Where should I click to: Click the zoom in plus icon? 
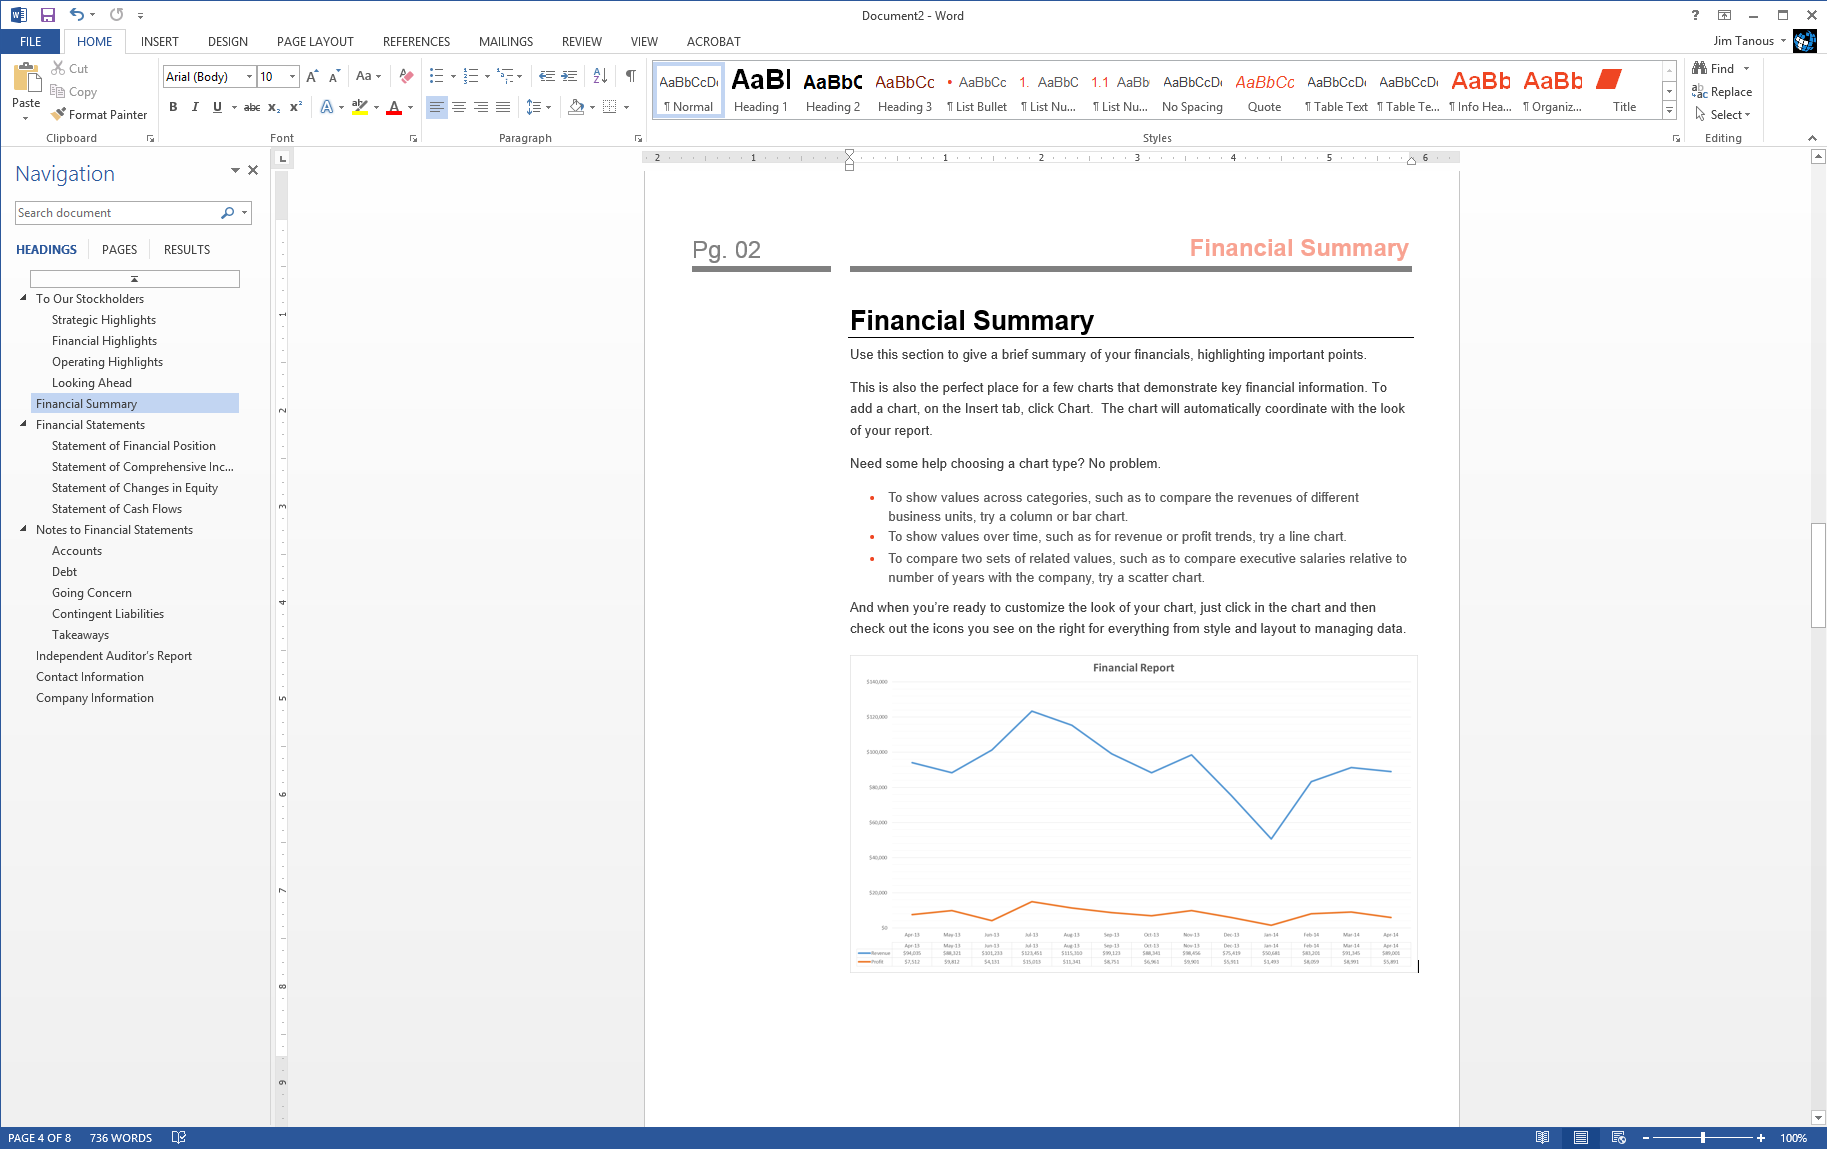[1761, 1138]
